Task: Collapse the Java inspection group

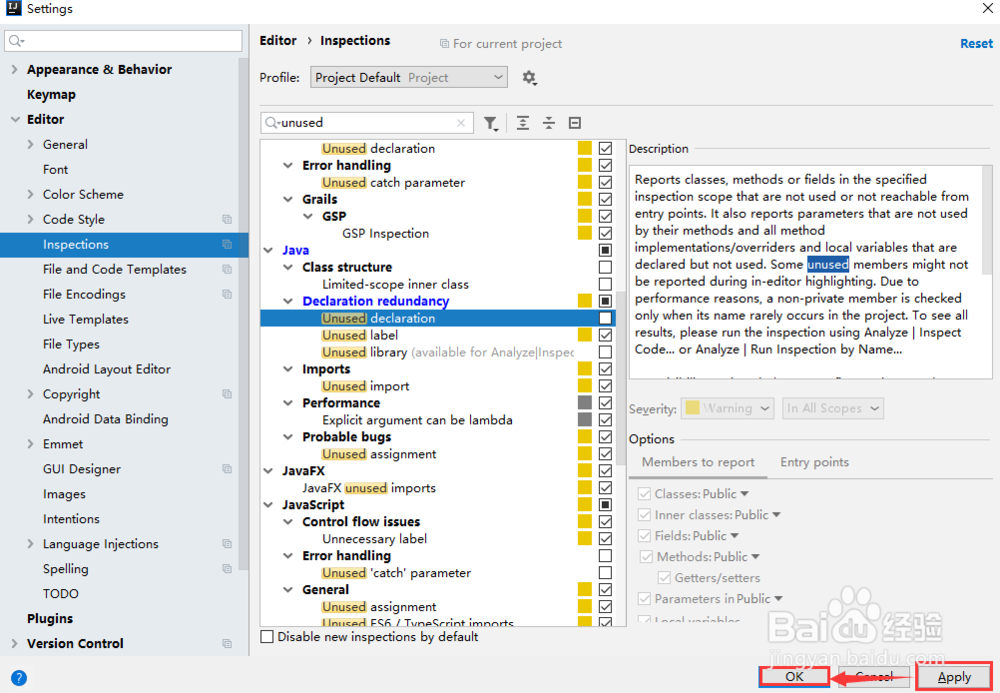Action: tap(266, 249)
